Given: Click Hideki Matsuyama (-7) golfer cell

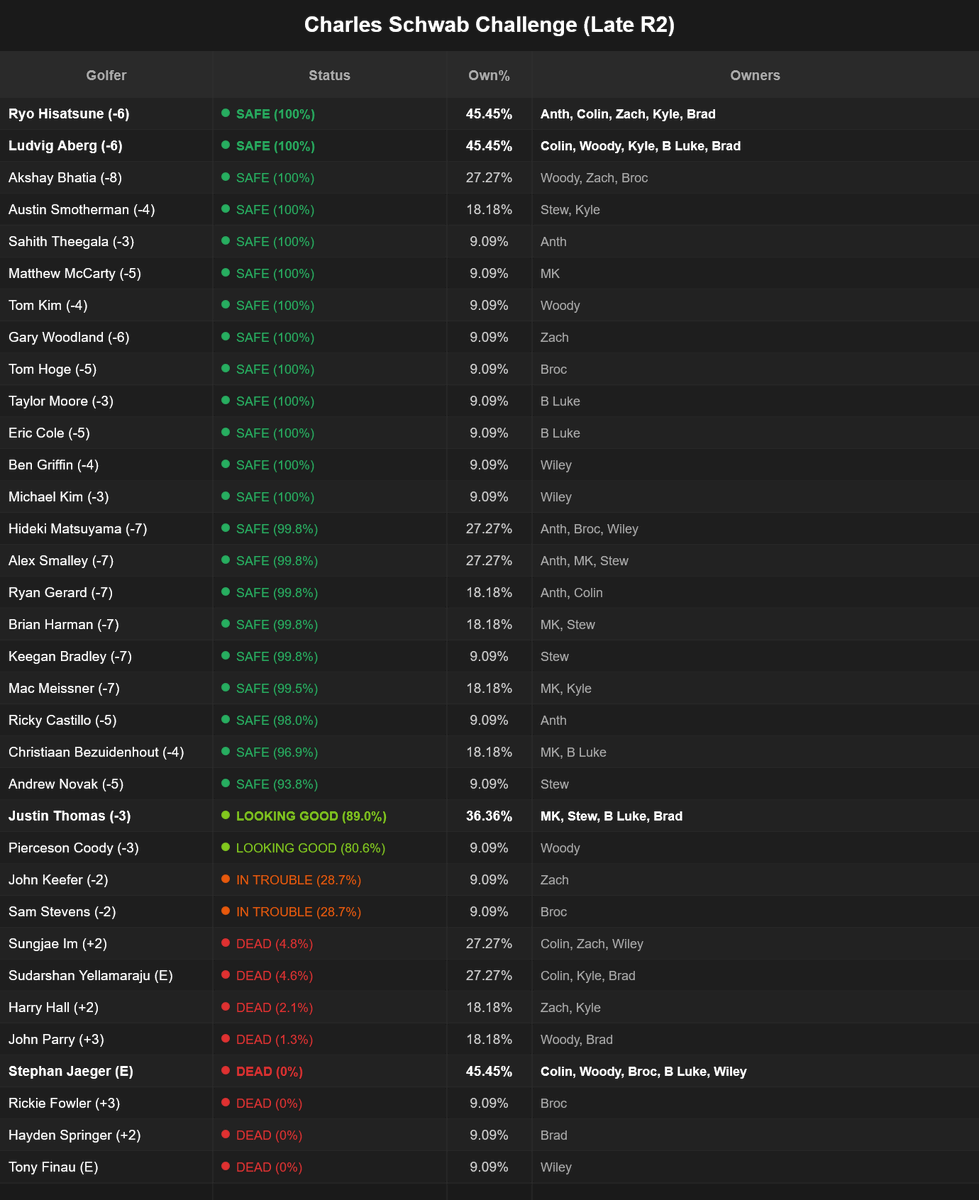Looking at the screenshot, I should pos(106,529).
